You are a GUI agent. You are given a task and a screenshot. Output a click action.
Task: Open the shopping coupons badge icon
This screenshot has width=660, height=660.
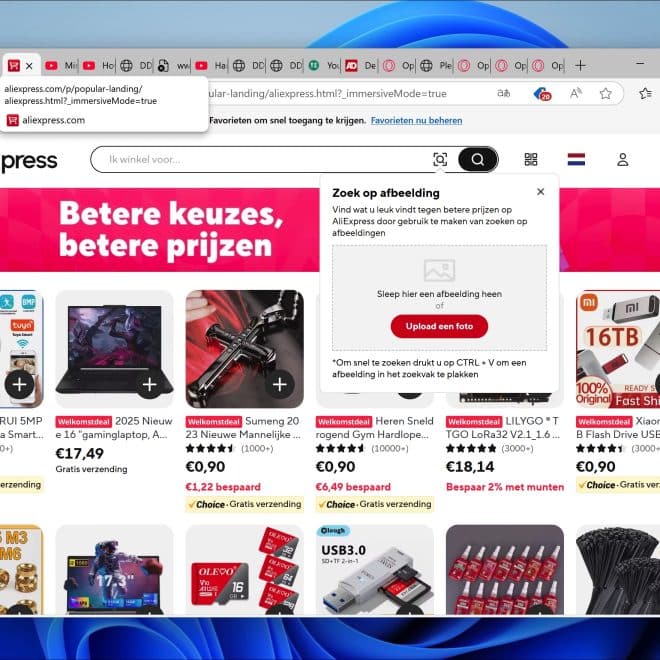click(x=542, y=94)
